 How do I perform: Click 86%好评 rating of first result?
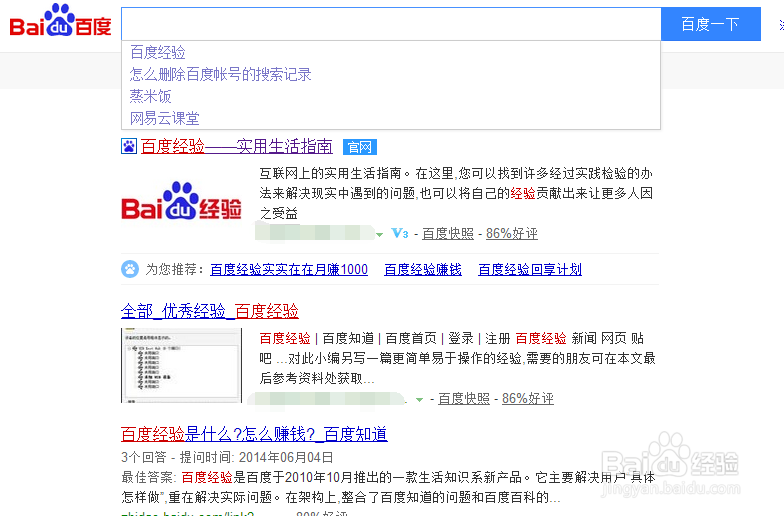coord(512,234)
